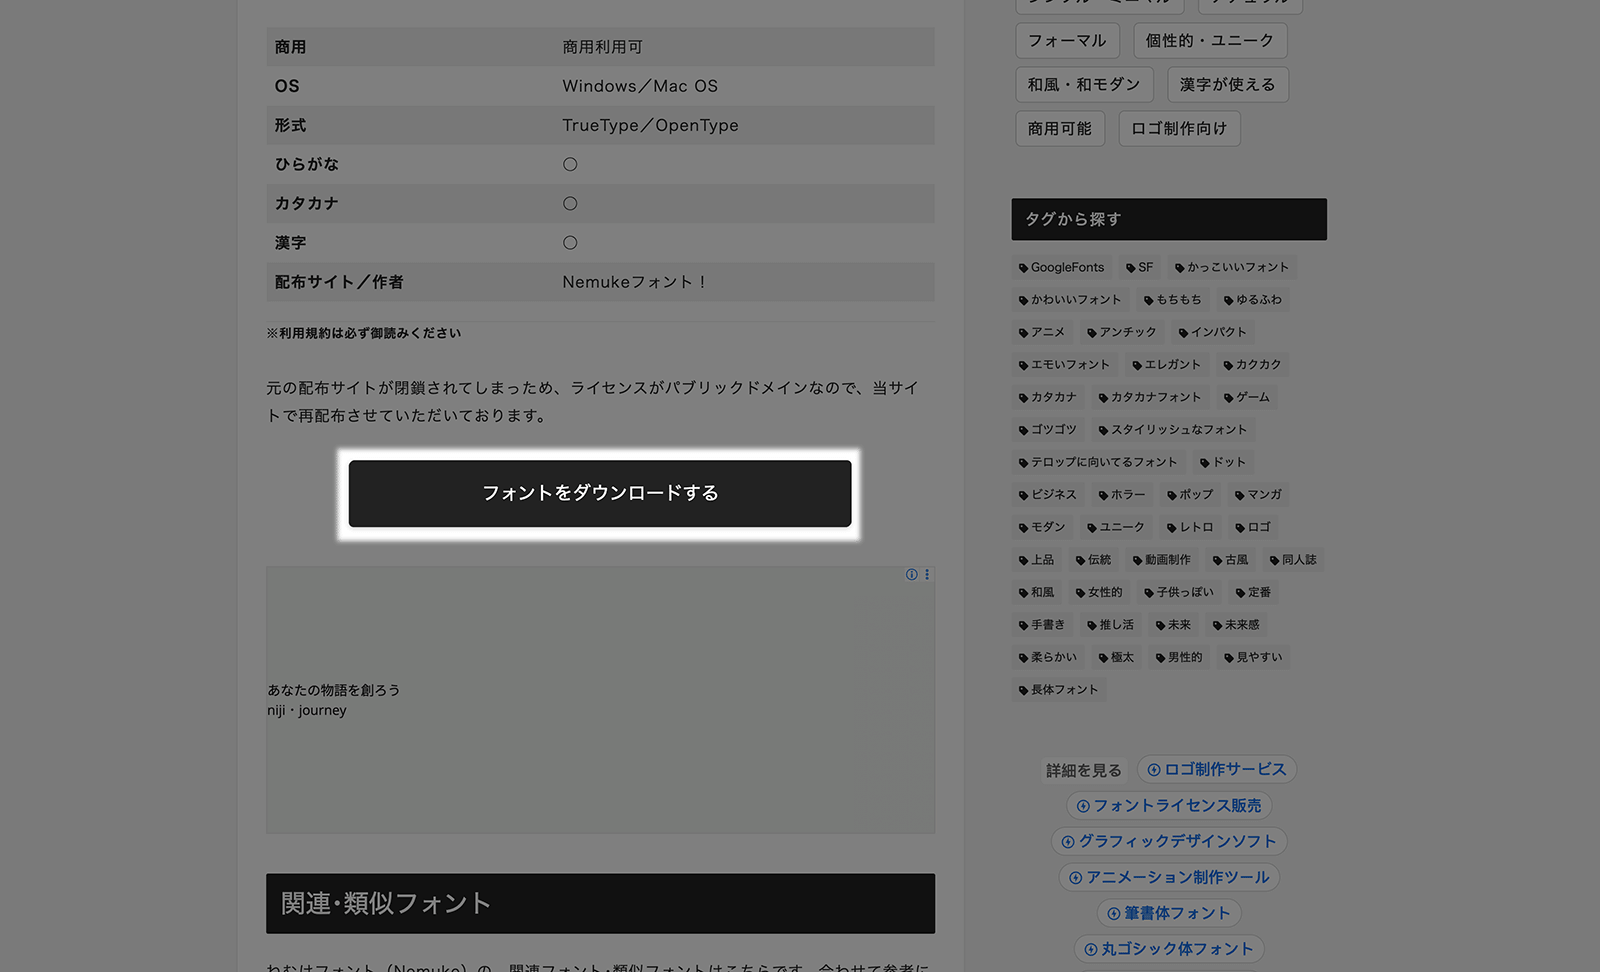The height and width of the screenshot is (972, 1600).
Task: Open the アニメーション制作ツール link
Action: coord(1168,878)
